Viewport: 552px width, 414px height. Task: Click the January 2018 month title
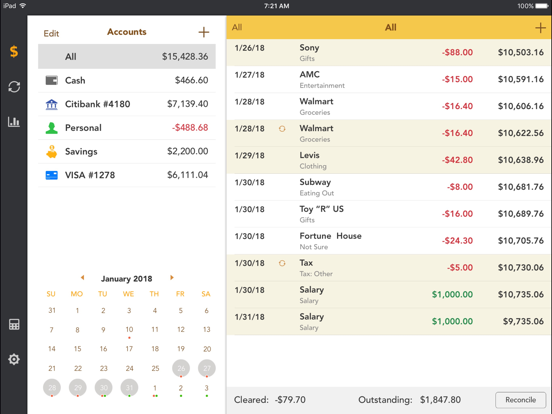coord(127,279)
